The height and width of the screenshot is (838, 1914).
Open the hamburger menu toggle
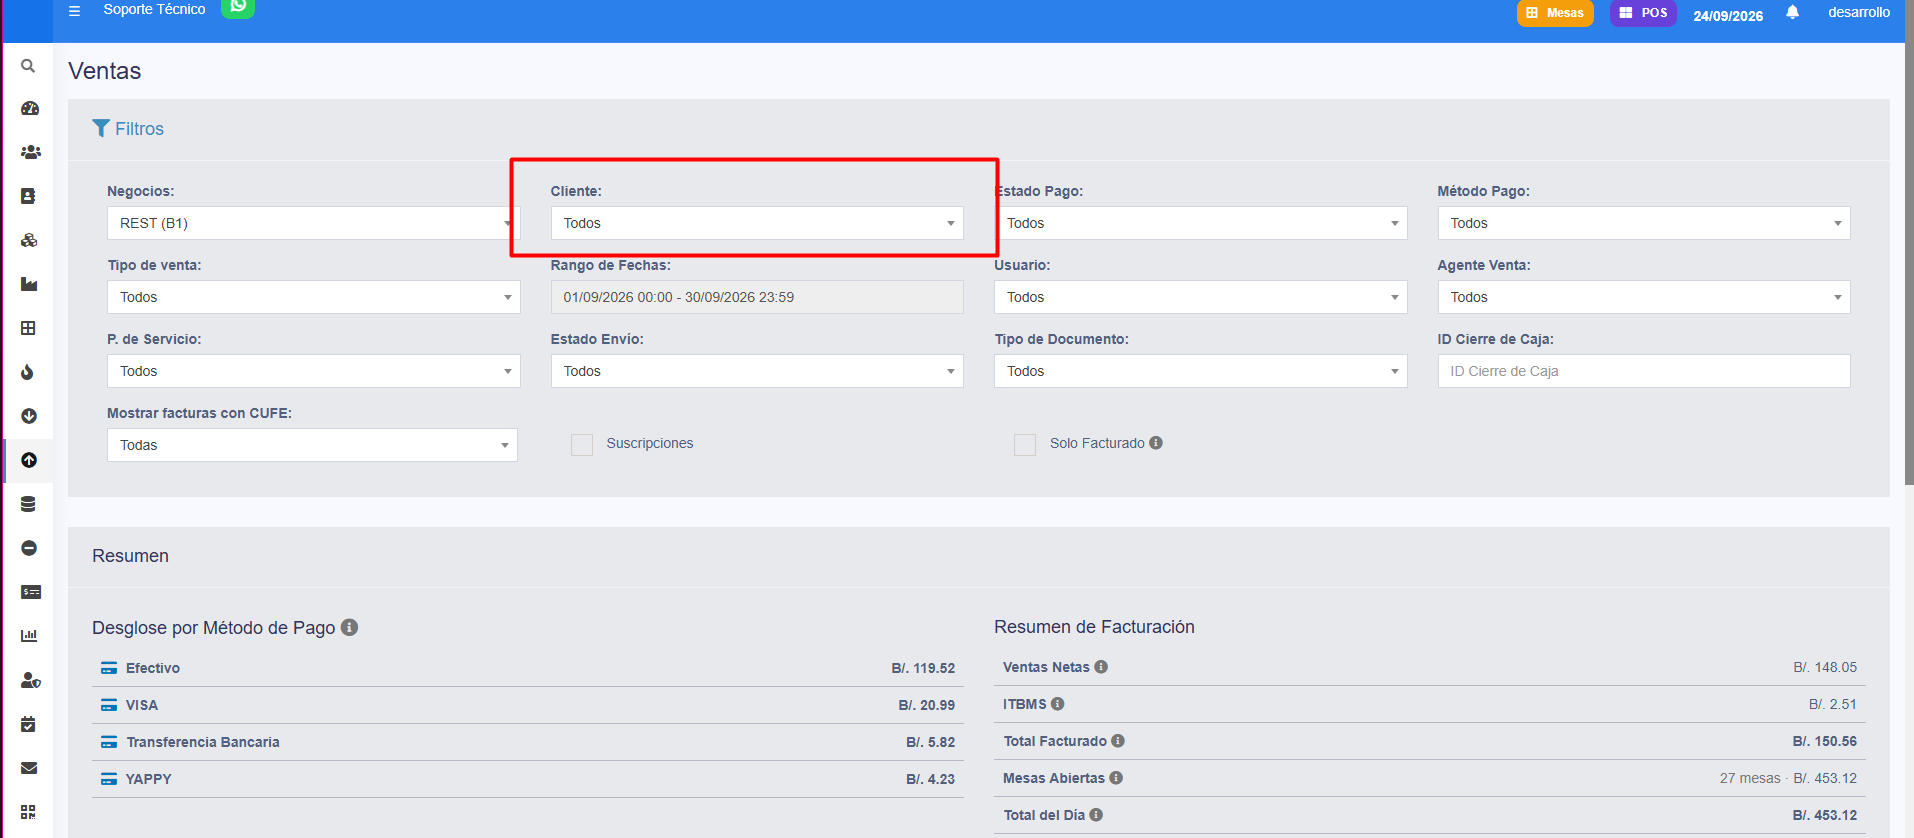(74, 11)
